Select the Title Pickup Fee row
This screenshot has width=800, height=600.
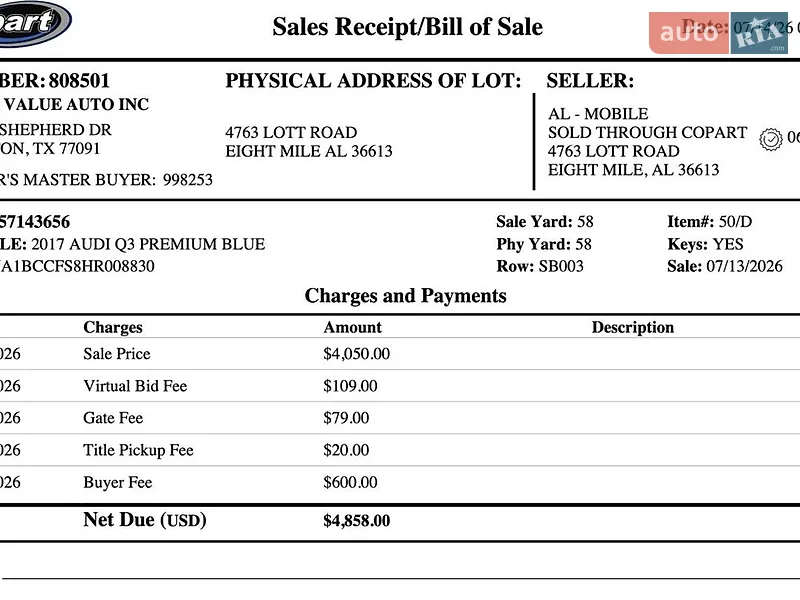[x=400, y=450]
